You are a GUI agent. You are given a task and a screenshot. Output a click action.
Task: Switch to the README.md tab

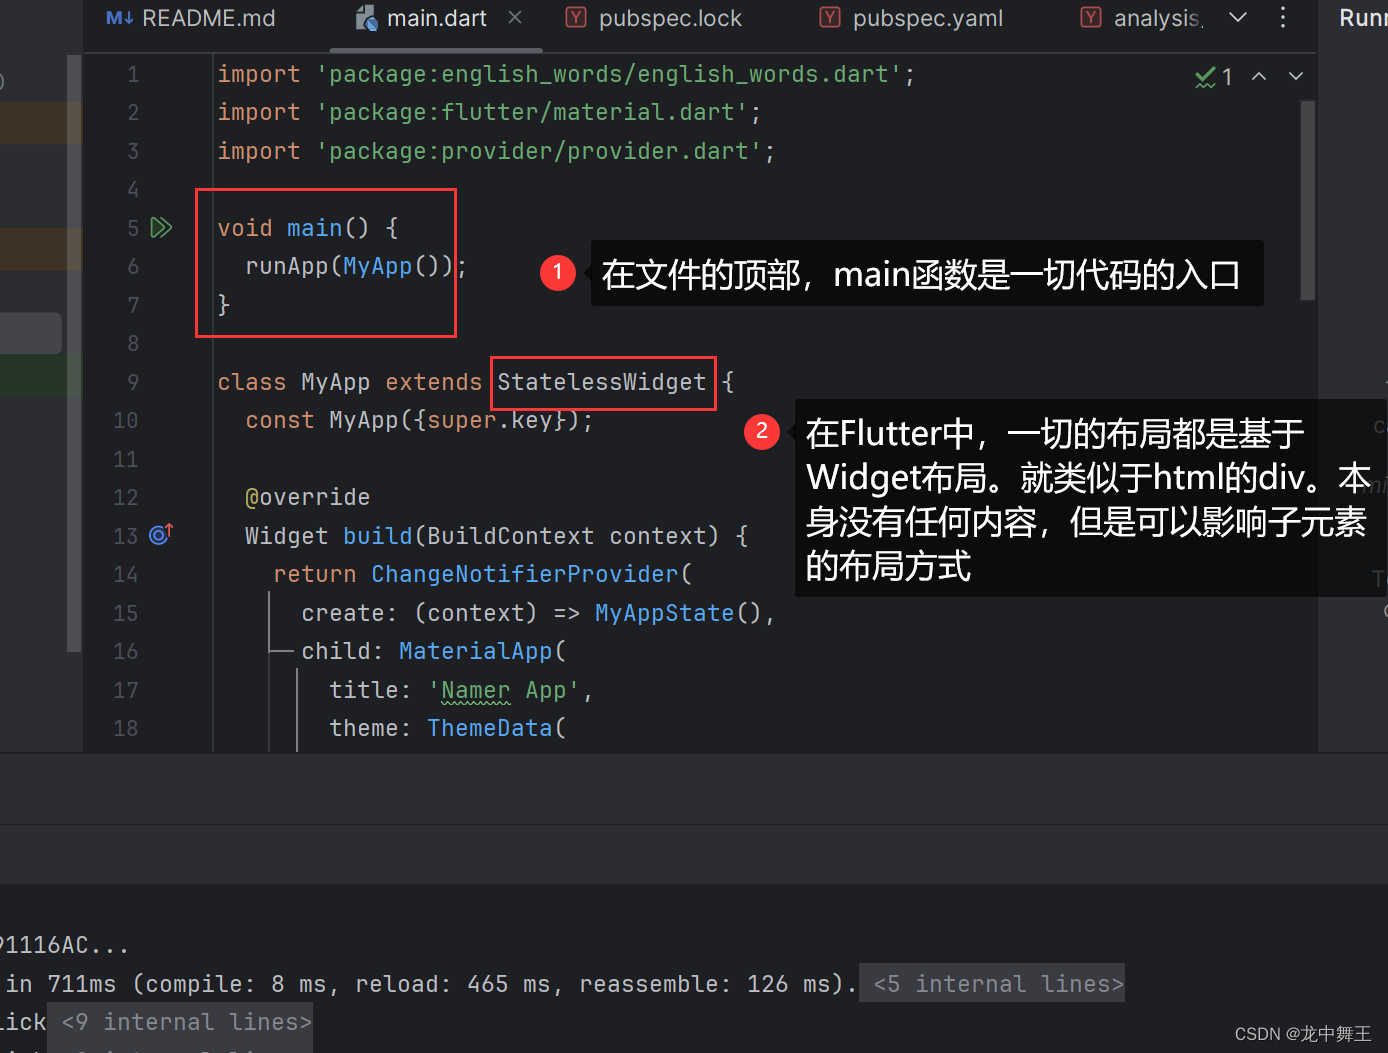pos(190,18)
